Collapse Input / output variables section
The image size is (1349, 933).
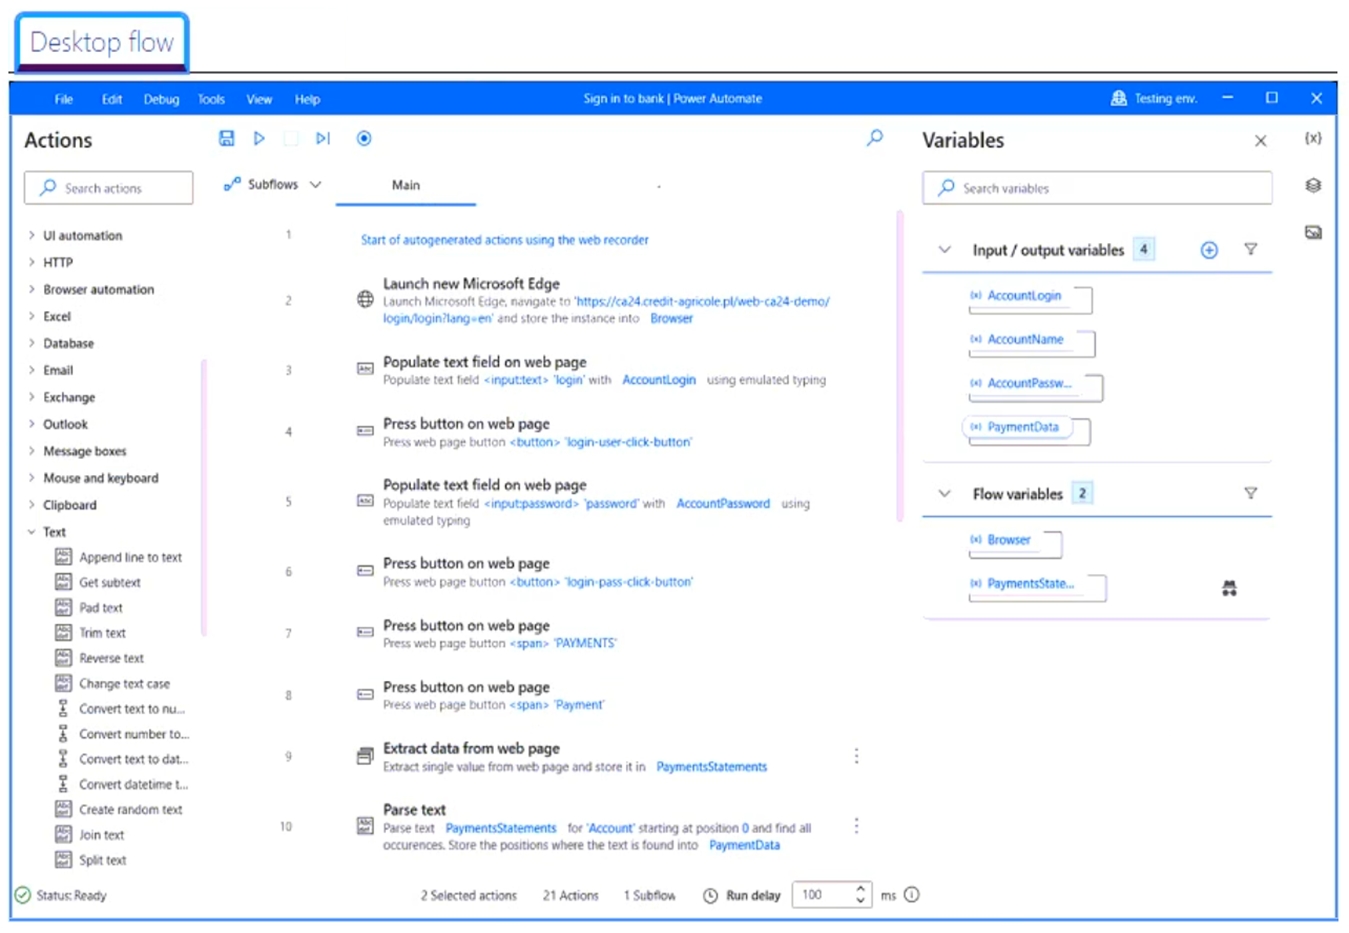point(944,250)
